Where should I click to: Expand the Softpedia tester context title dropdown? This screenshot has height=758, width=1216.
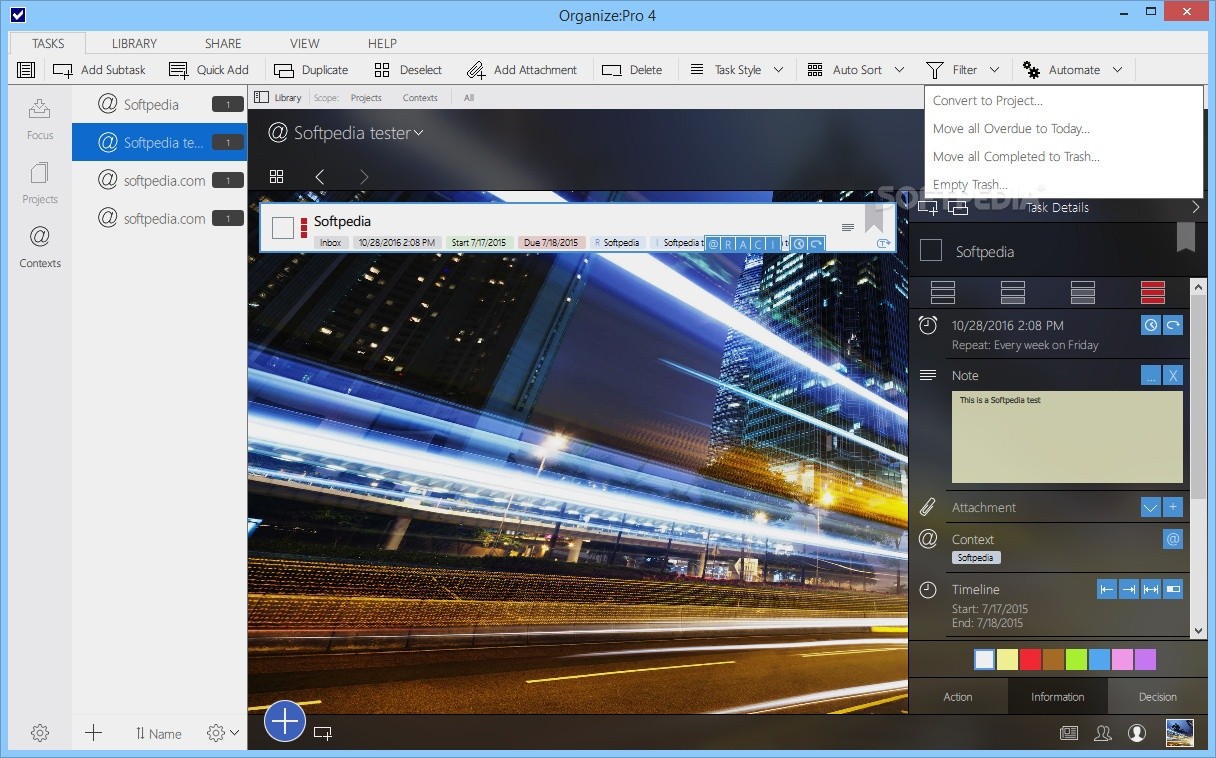coord(419,133)
